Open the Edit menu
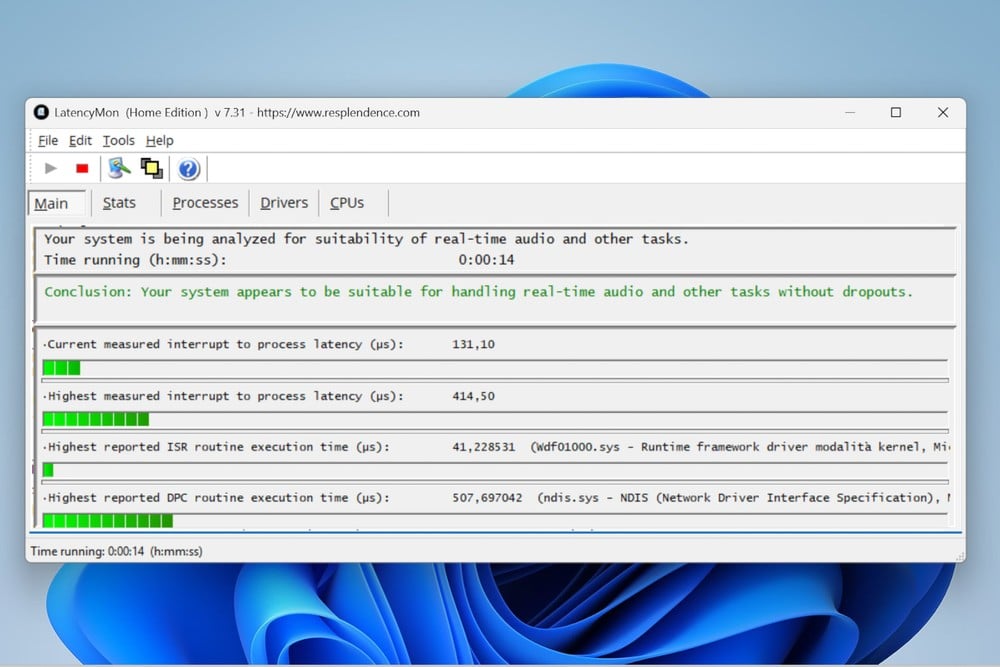 click(x=80, y=140)
